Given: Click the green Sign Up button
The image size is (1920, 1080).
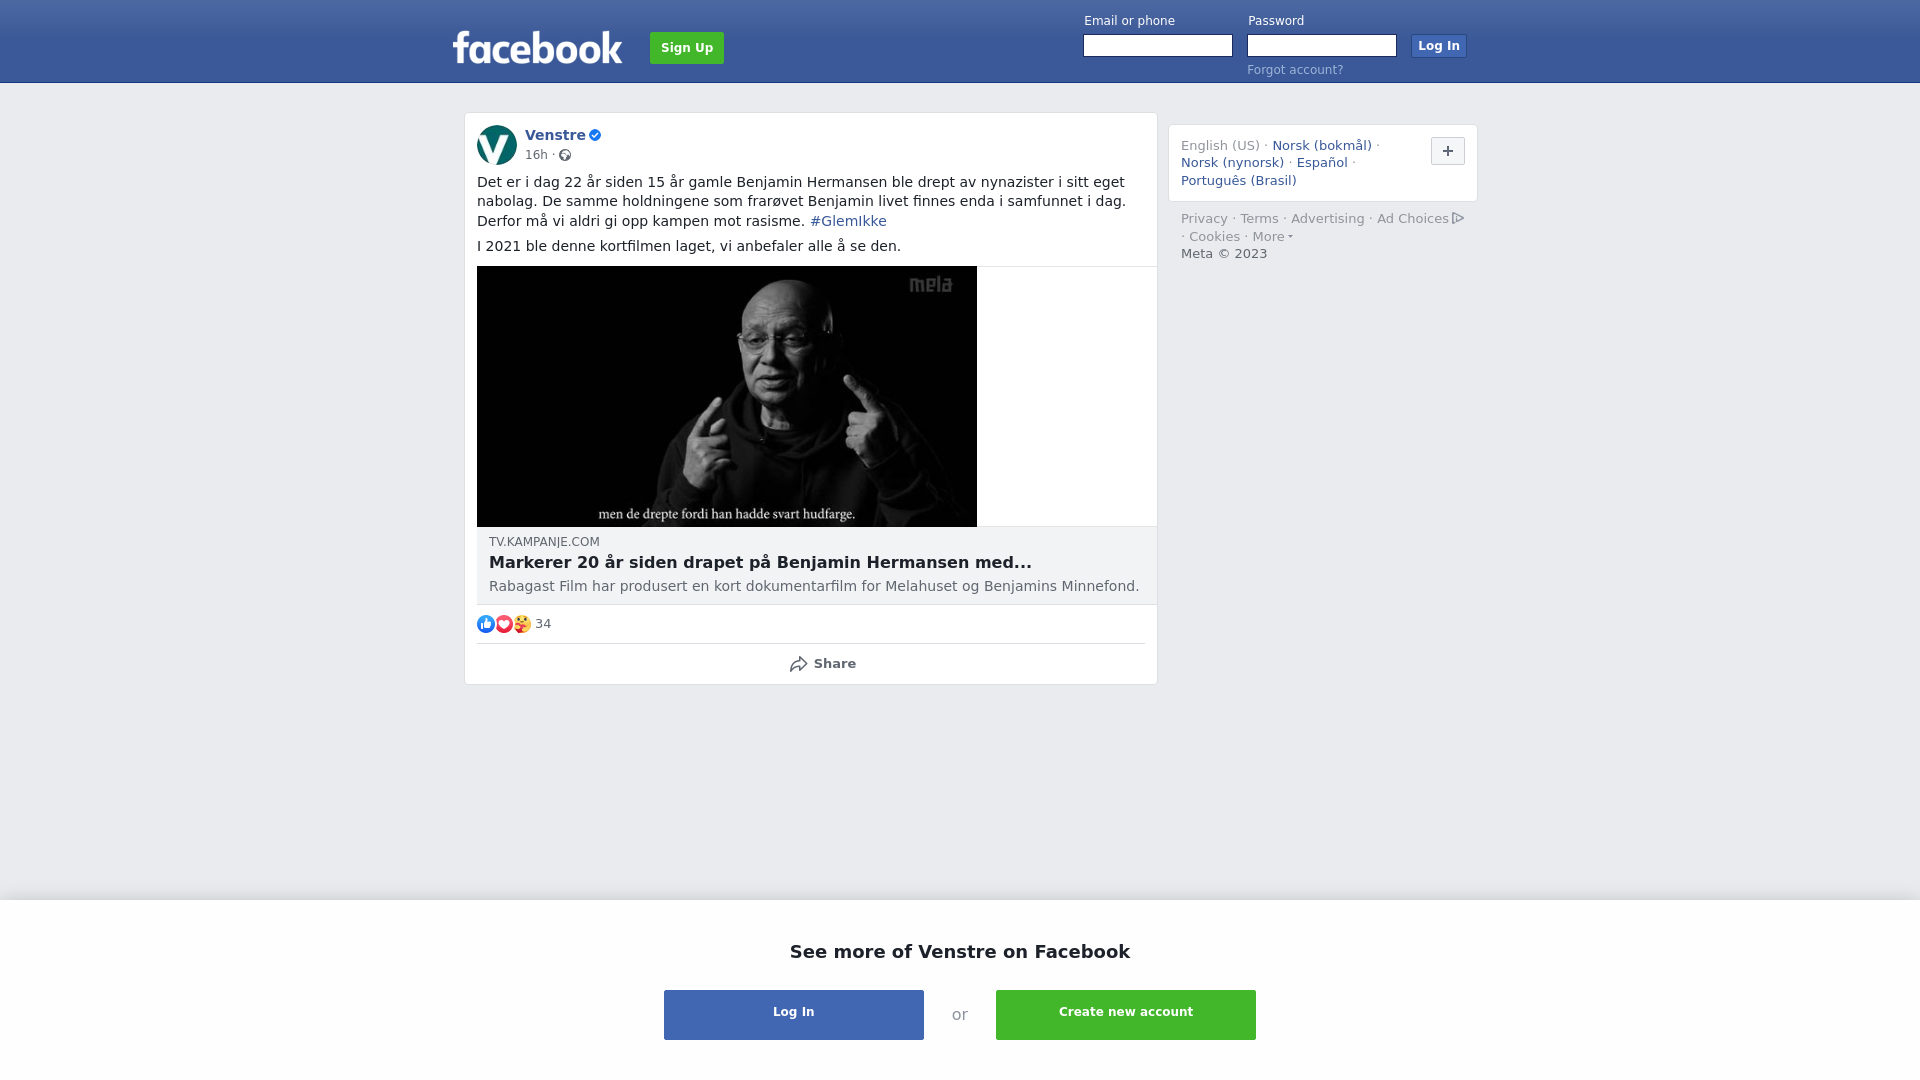Looking at the screenshot, I should [687, 48].
